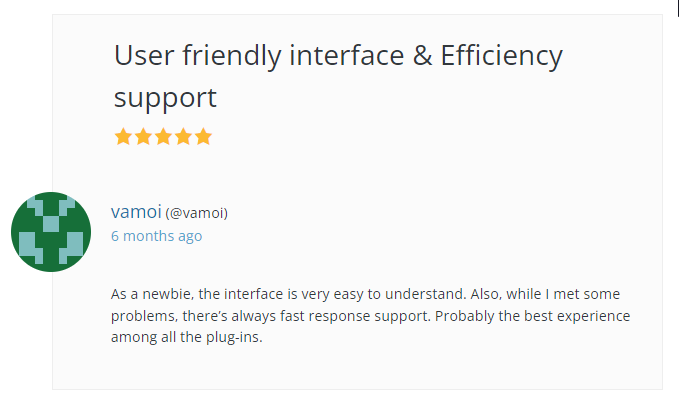Click the second rating star

(x=144, y=136)
